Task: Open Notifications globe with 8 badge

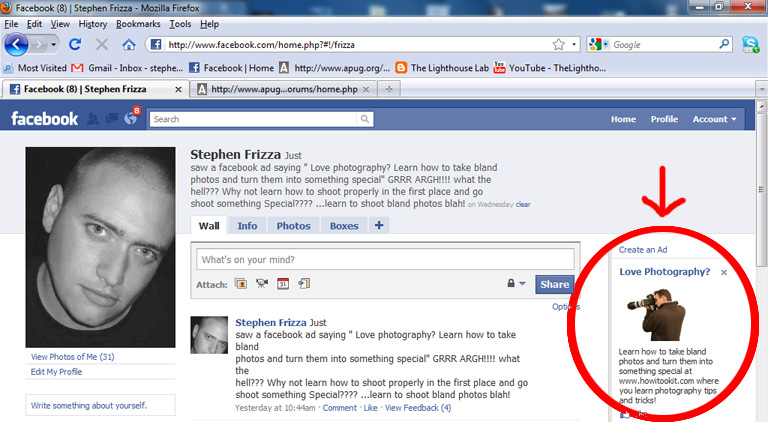Action: click(131, 117)
